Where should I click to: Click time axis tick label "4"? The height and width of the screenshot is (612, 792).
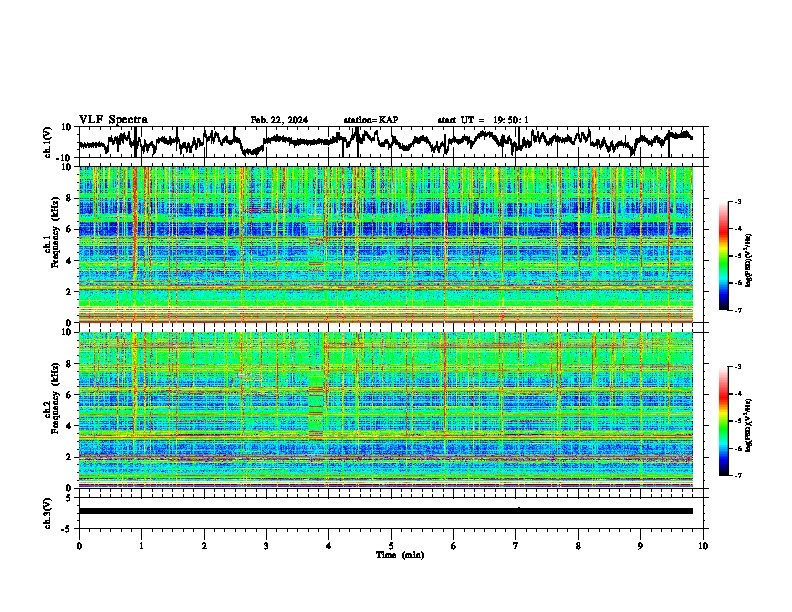point(329,546)
